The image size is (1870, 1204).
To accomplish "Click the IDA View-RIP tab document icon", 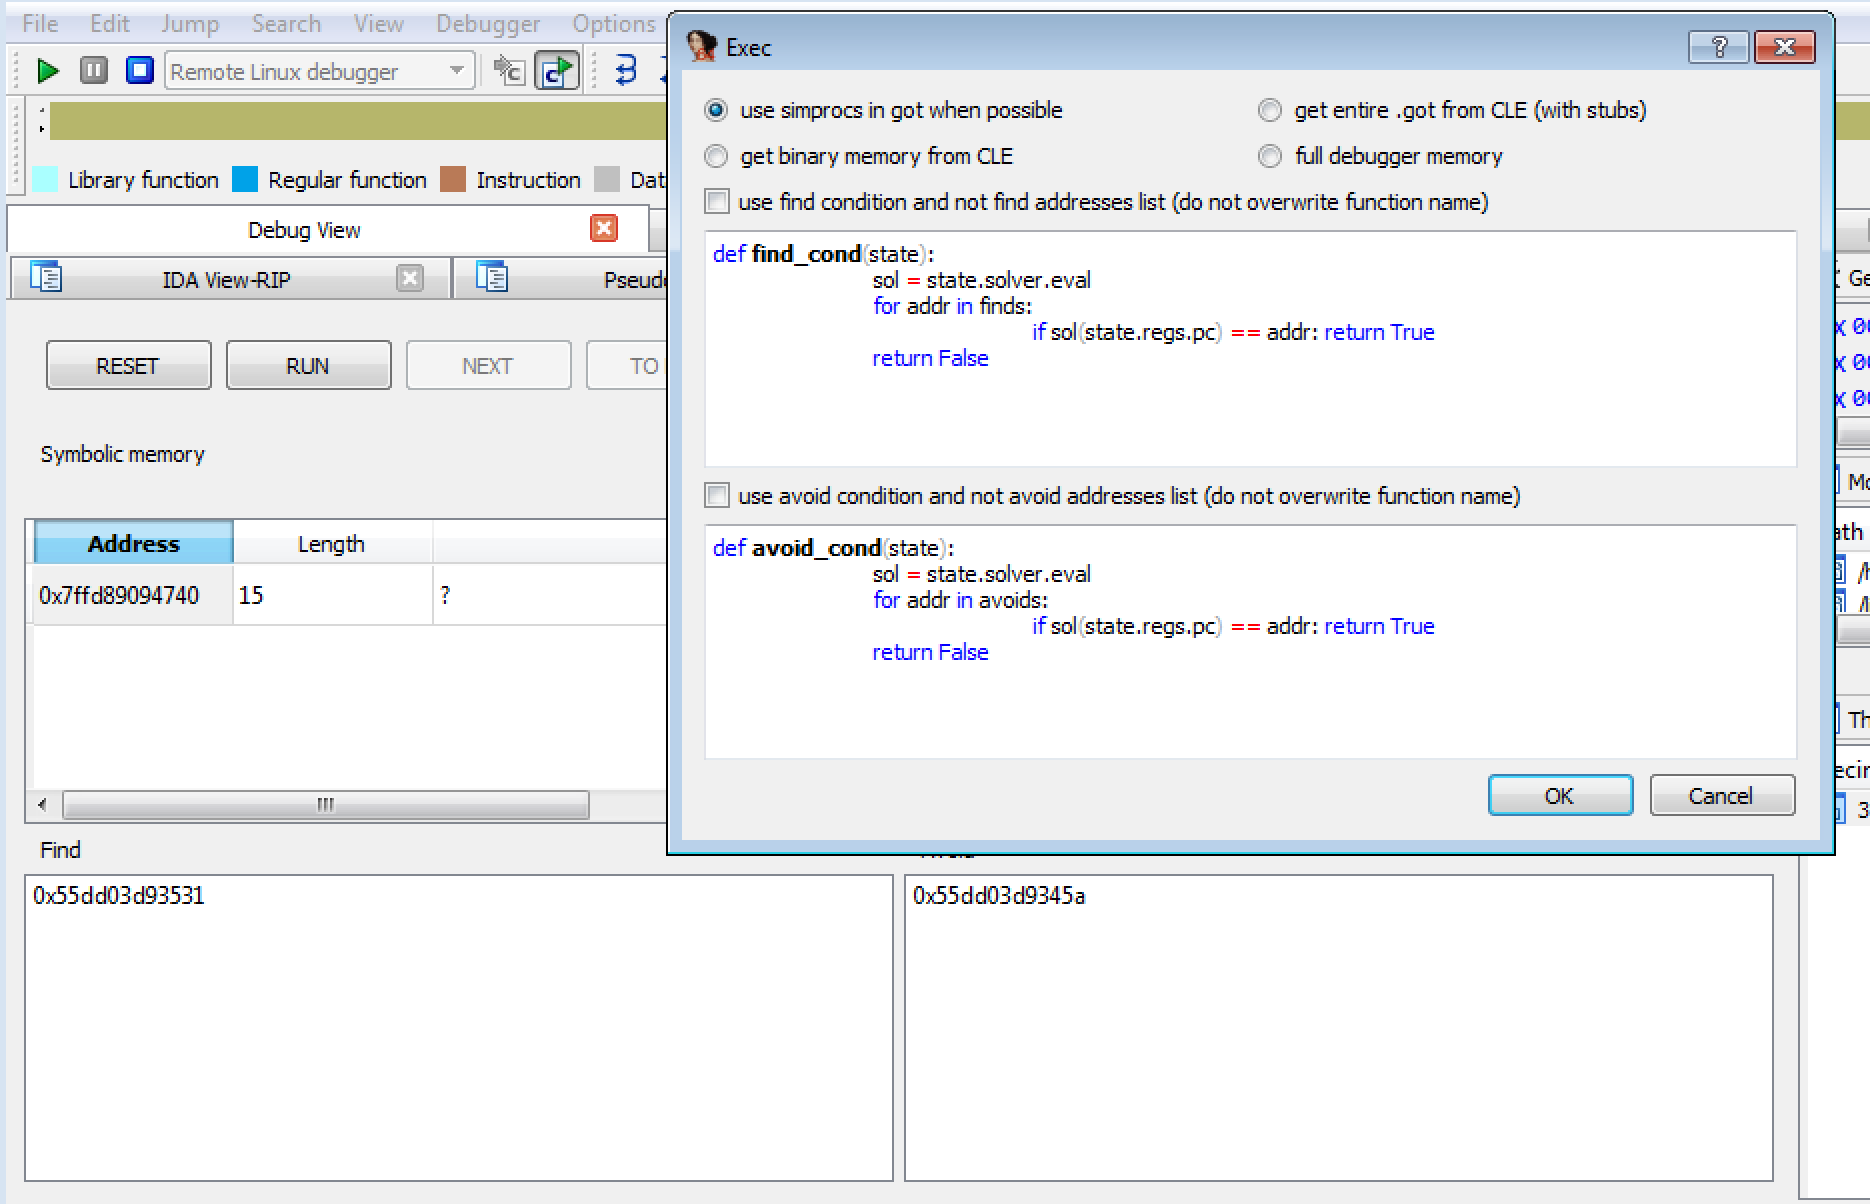I will (x=46, y=277).
